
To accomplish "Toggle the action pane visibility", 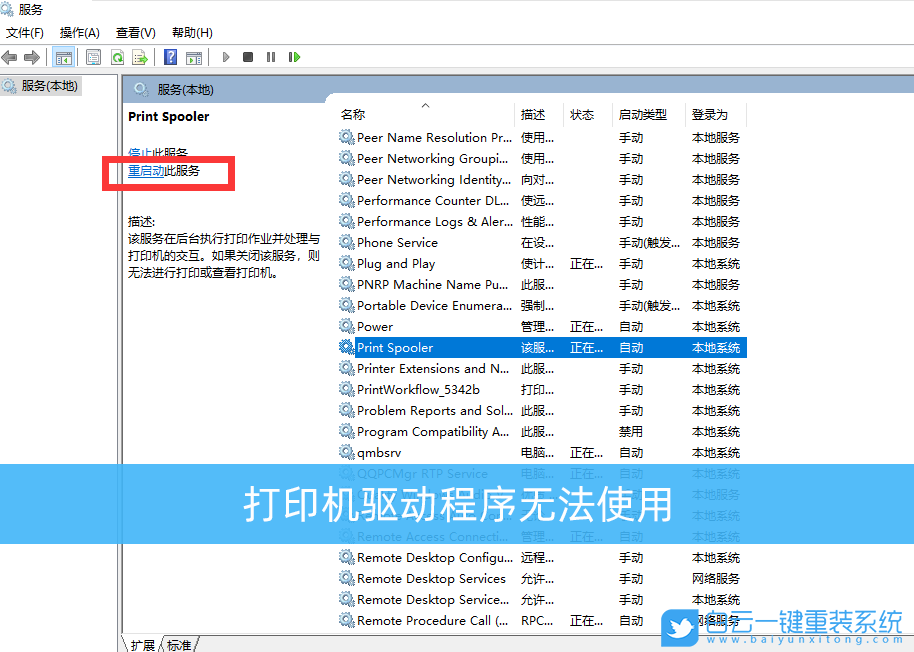I will coord(193,57).
